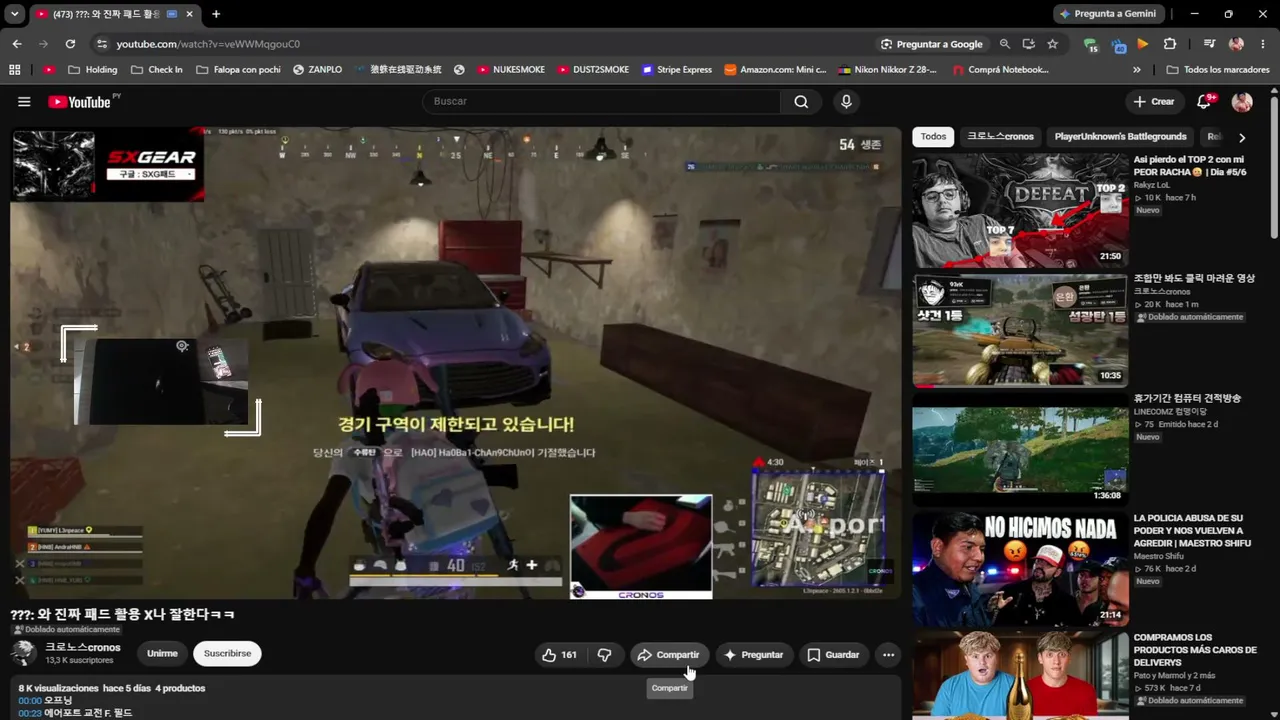The width and height of the screenshot is (1280, 720).
Task: Open a new browser tab
Action: pyautogui.click(x=216, y=14)
